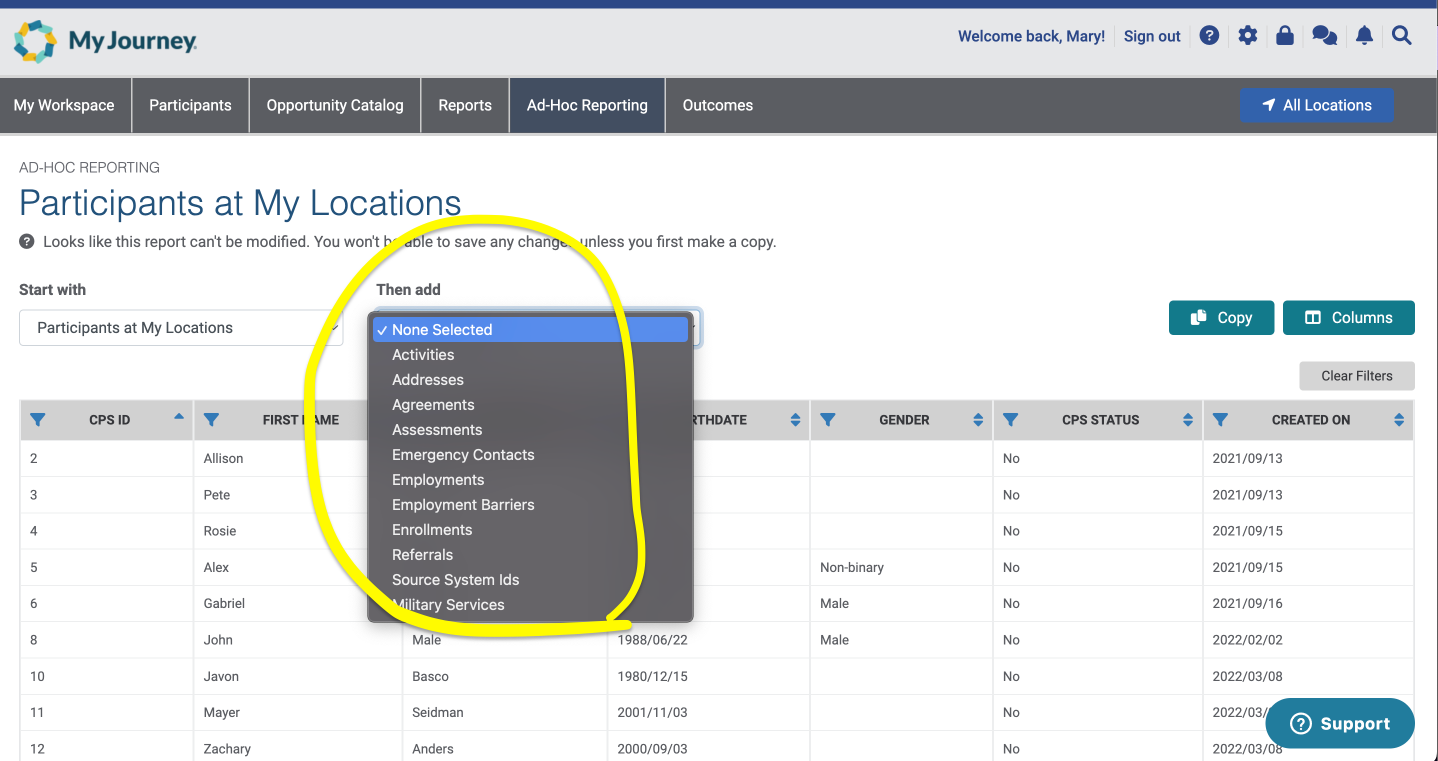
Task: Switch to the Participants tab
Action: pos(190,105)
